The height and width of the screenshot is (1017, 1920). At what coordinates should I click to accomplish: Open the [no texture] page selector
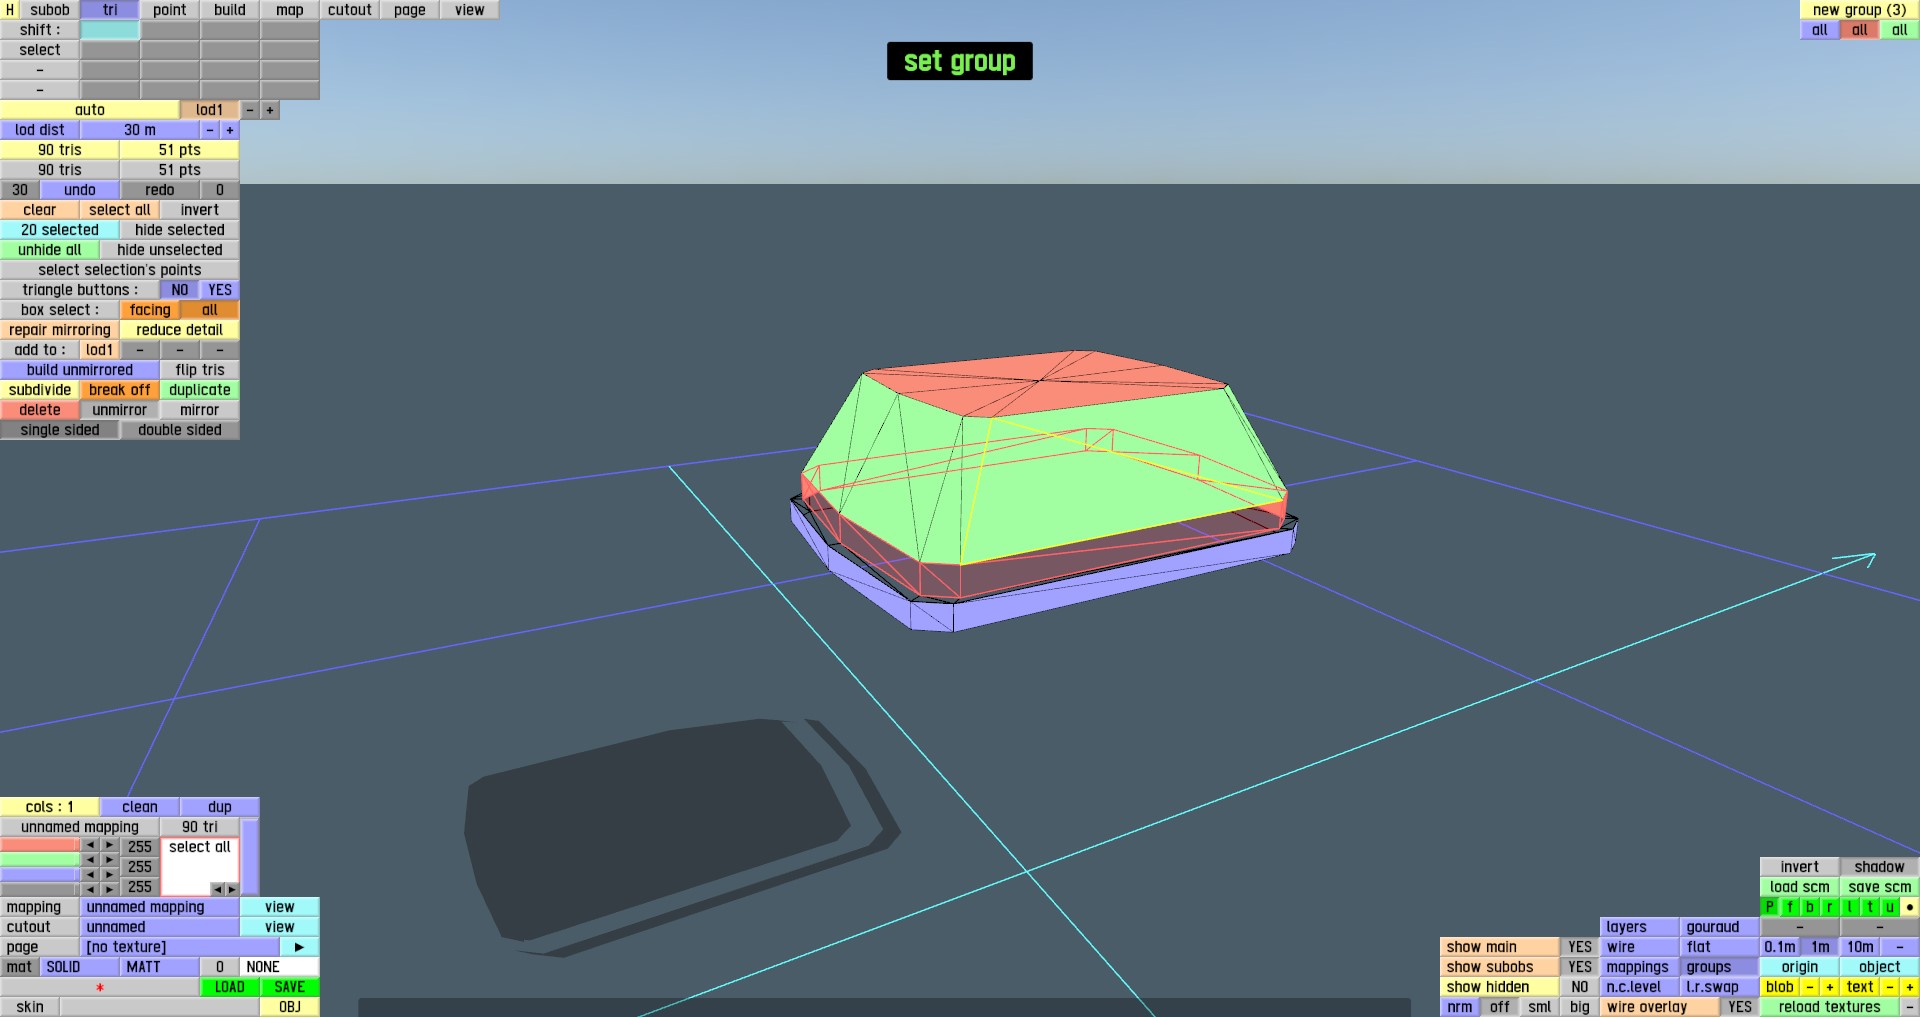(x=180, y=947)
